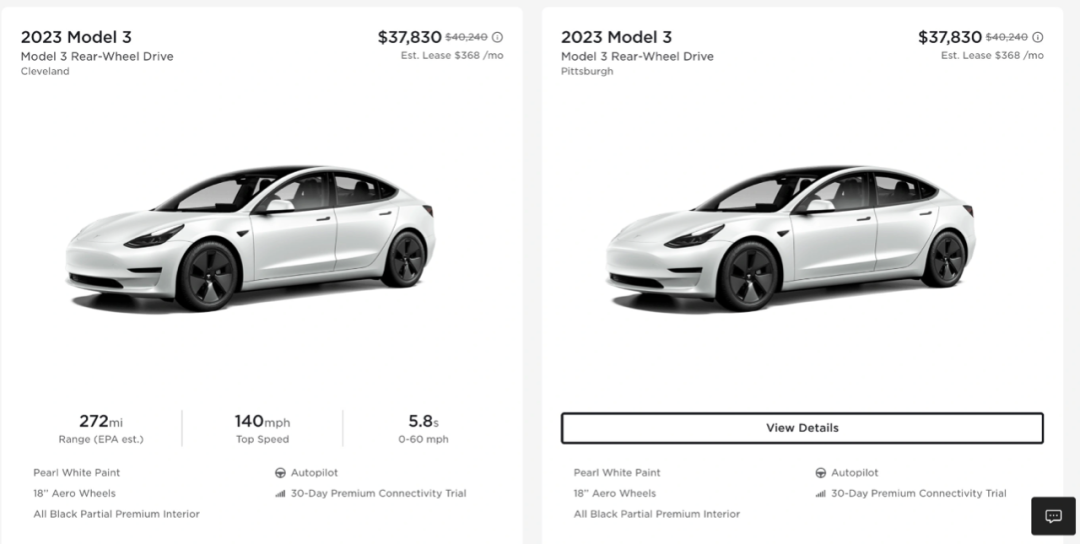Click Pearl White Paint on Pittsburgh card
The image size is (1080, 544).
(617, 473)
